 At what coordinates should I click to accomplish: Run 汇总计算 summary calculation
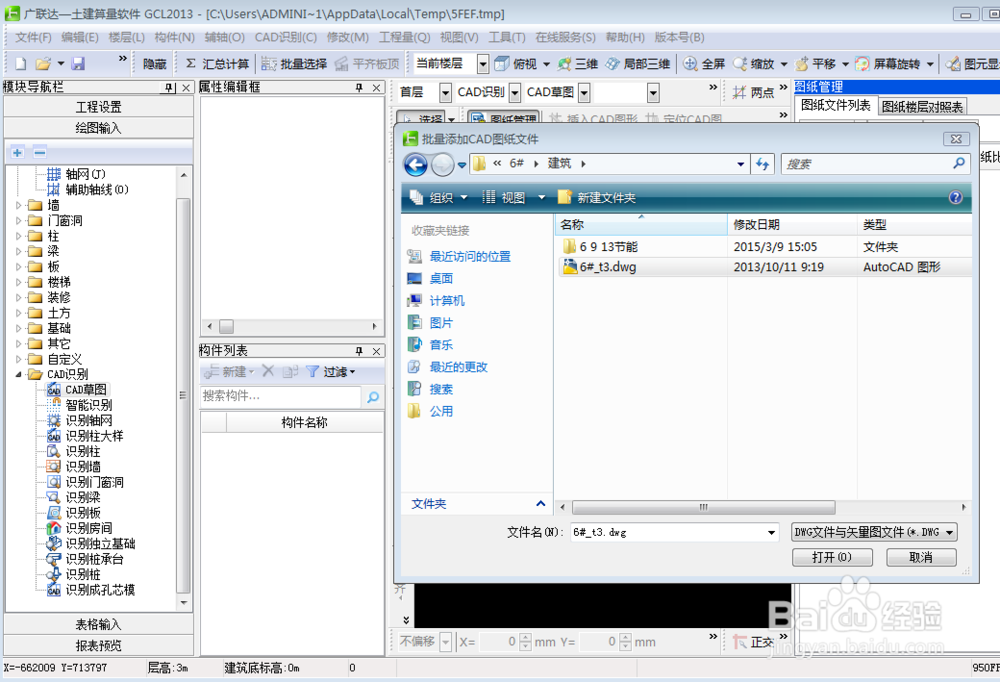pyautogui.click(x=217, y=64)
